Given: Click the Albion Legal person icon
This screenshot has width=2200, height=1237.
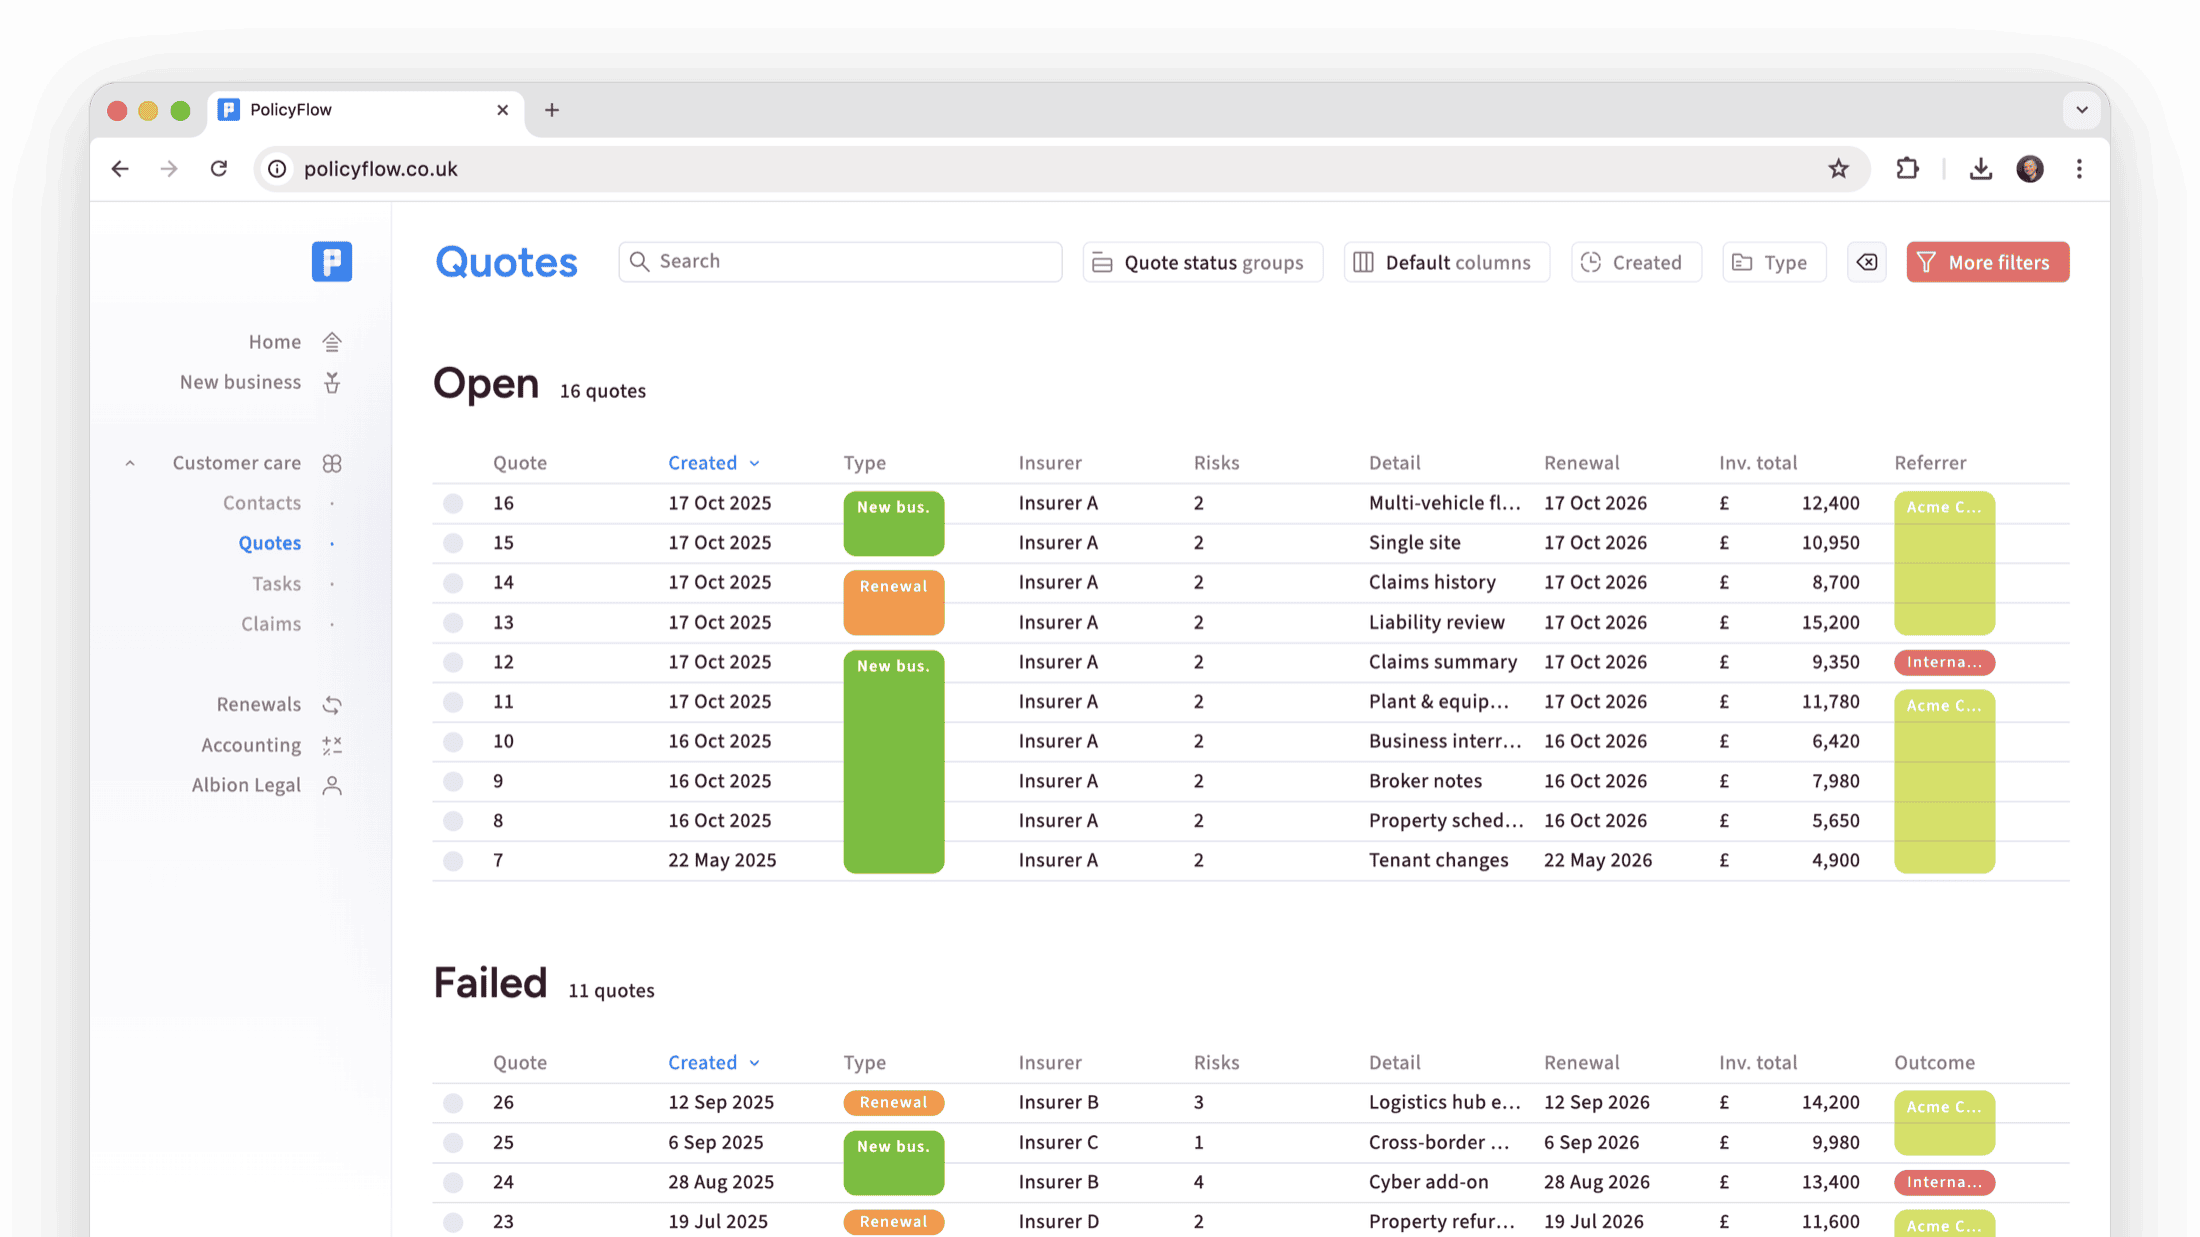Looking at the screenshot, I should [x=332, y=785].
